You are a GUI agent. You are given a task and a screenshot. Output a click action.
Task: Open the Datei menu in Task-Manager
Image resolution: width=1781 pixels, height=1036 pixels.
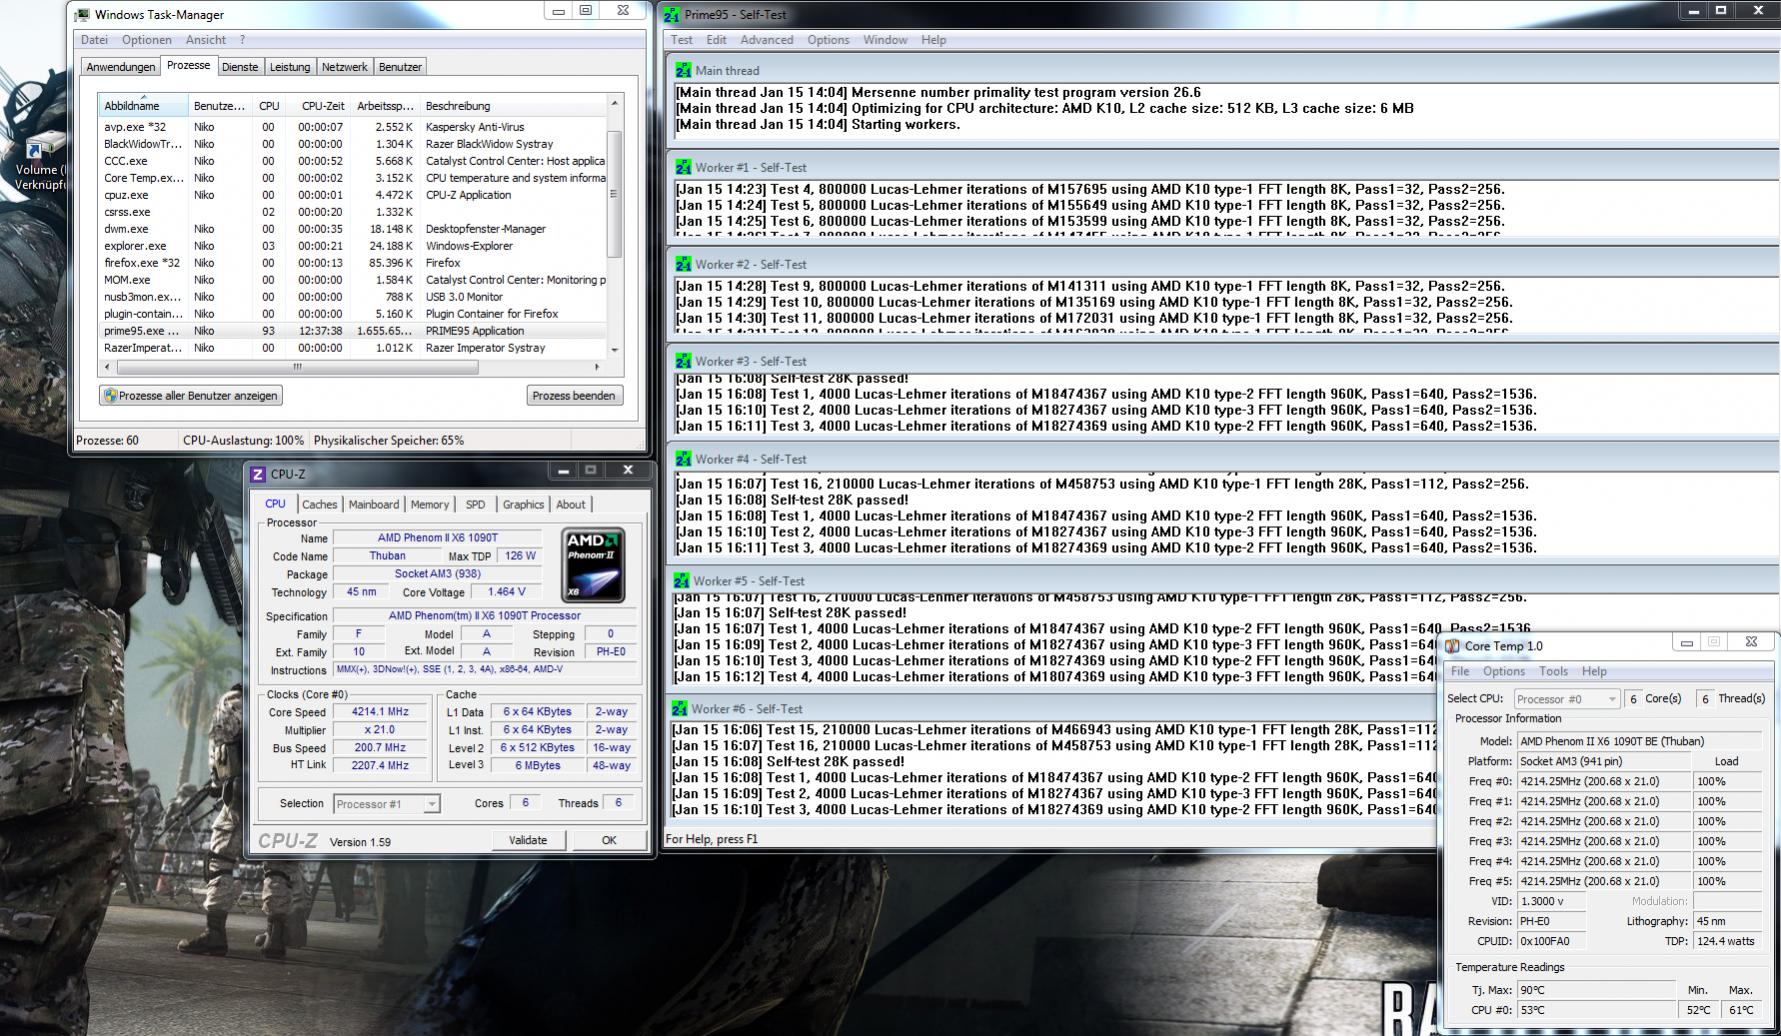(x=94, y=40)
